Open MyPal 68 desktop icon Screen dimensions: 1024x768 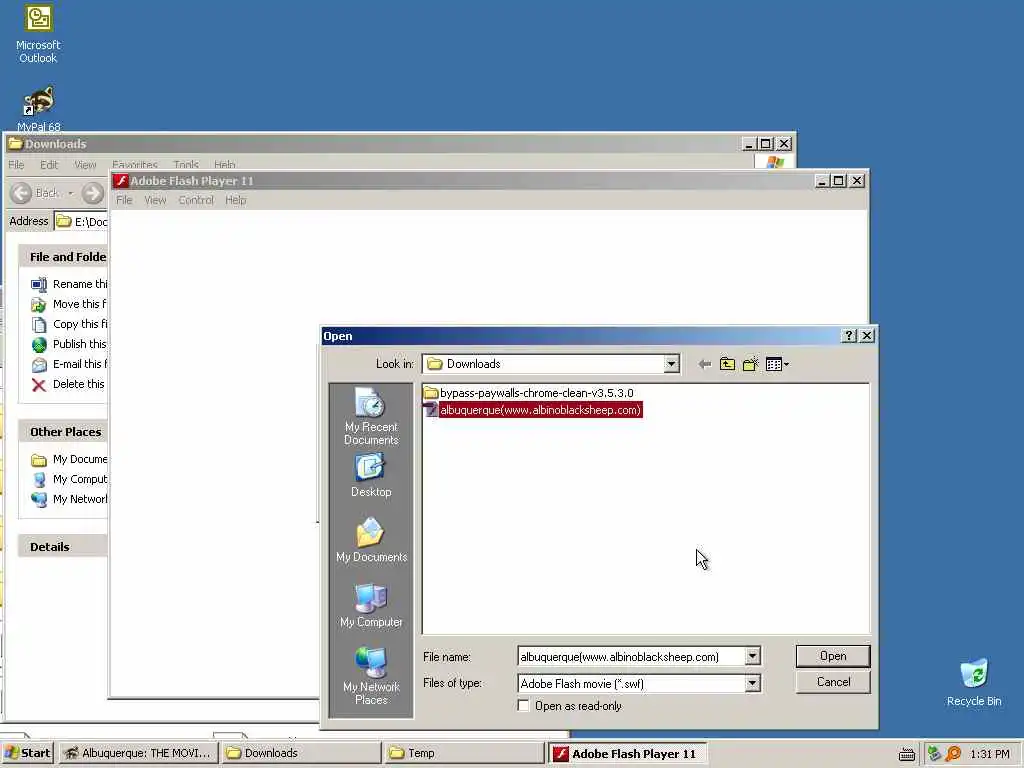(x=38, y=108)
